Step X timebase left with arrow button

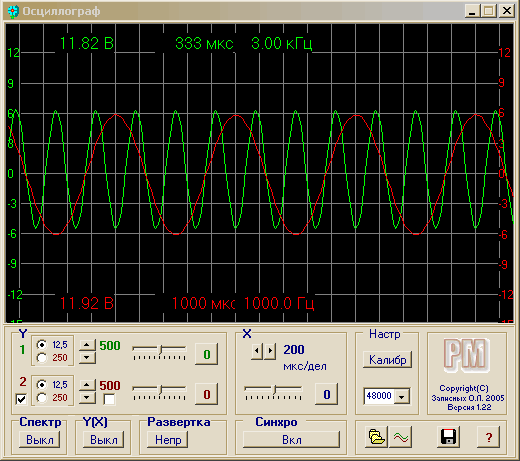[257, 351]
